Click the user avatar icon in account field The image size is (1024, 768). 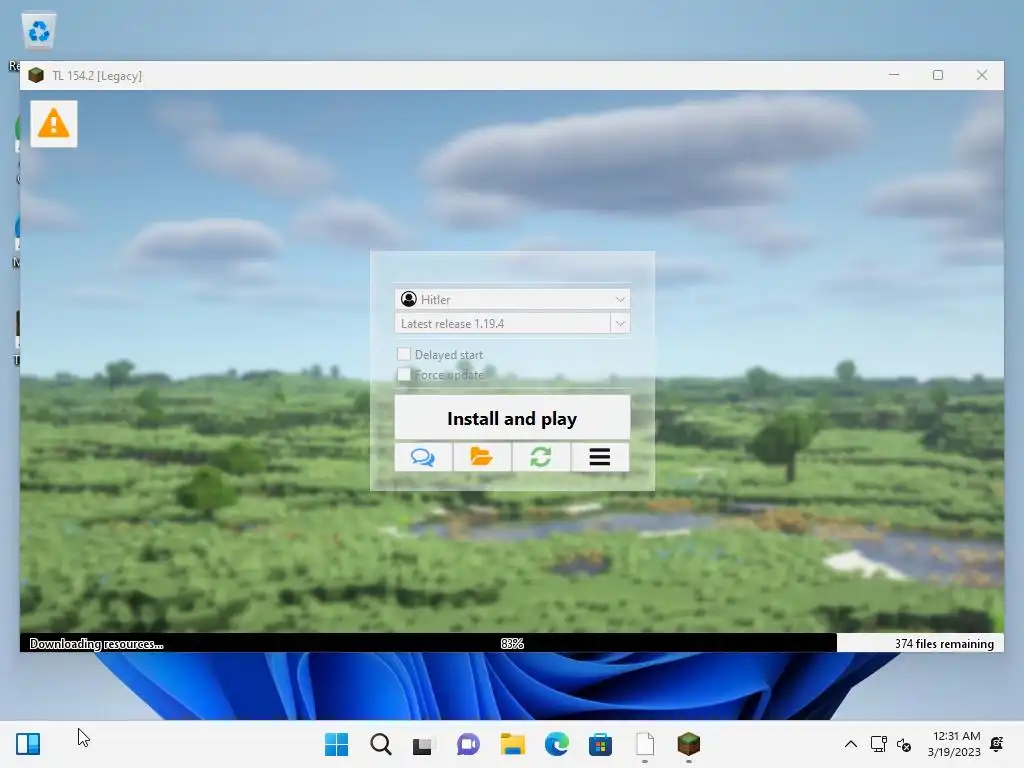(409, 299)
